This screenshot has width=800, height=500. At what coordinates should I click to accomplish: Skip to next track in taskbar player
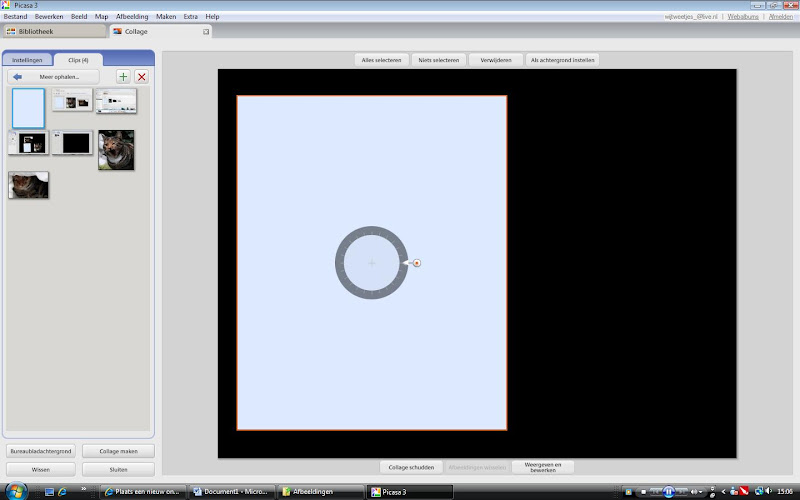pyautogui.click(x=681, y=492)
